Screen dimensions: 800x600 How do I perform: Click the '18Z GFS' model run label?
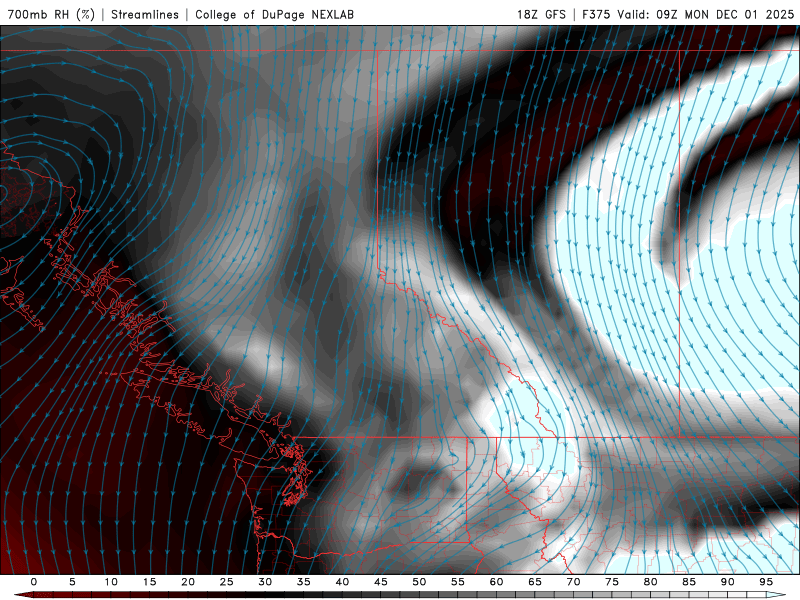541,14
